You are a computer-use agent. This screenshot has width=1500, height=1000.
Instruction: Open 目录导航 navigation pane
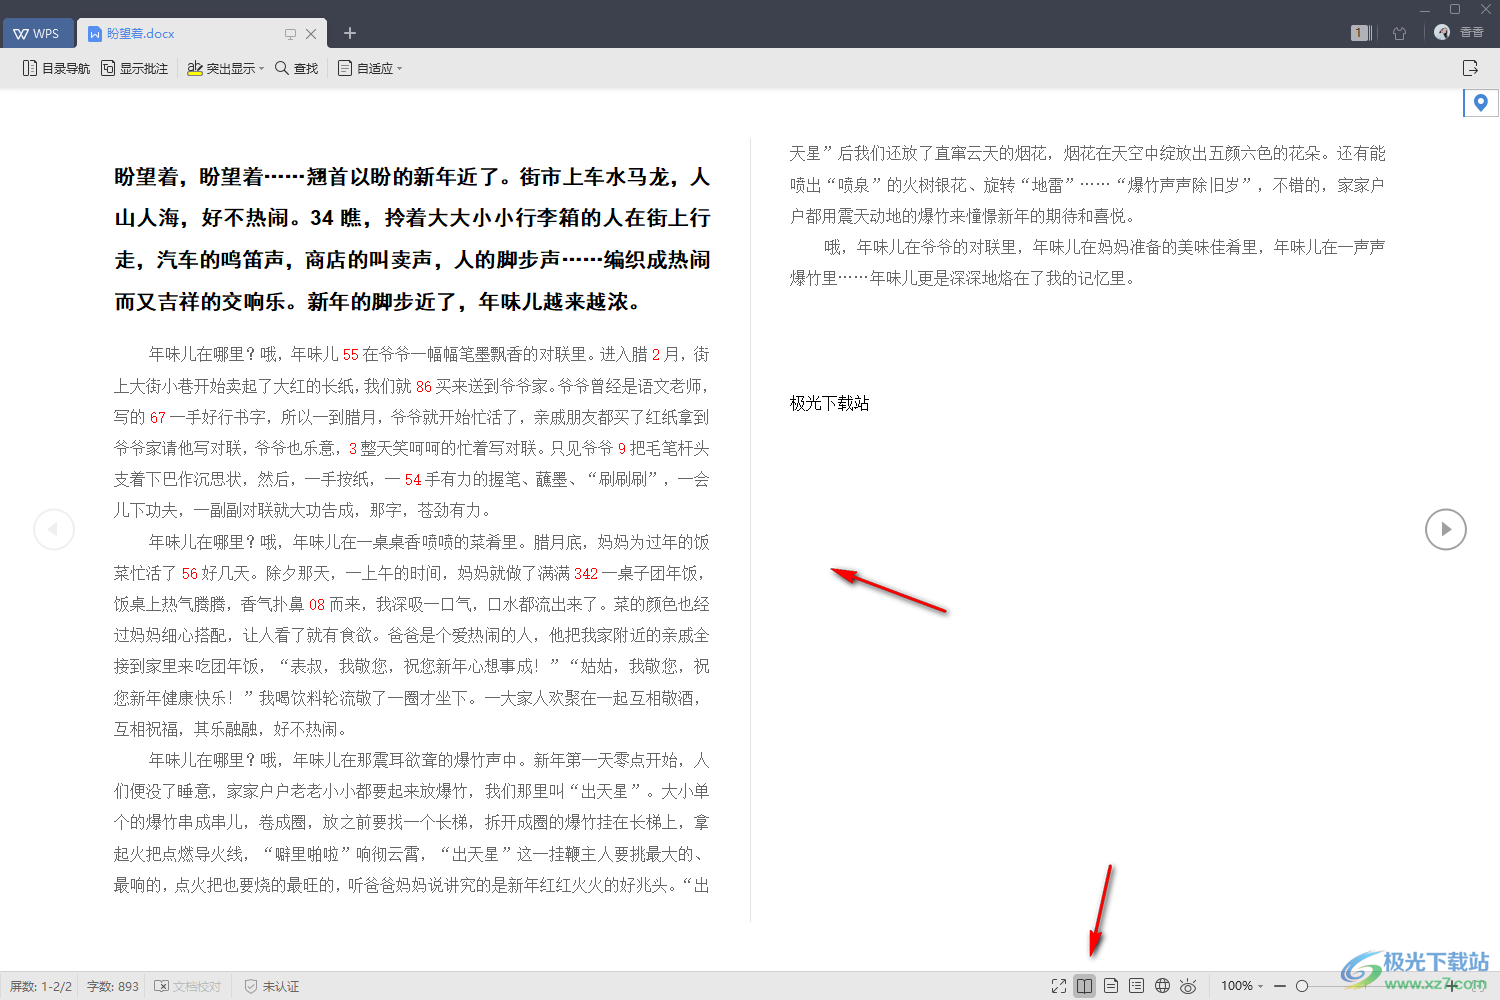[56, 68]
